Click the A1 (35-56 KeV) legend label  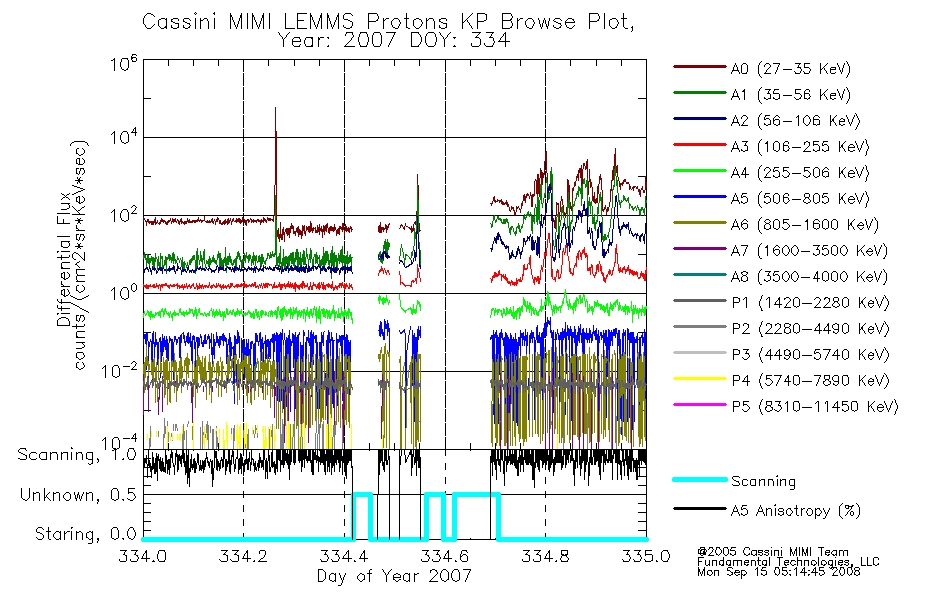[790, 95]
